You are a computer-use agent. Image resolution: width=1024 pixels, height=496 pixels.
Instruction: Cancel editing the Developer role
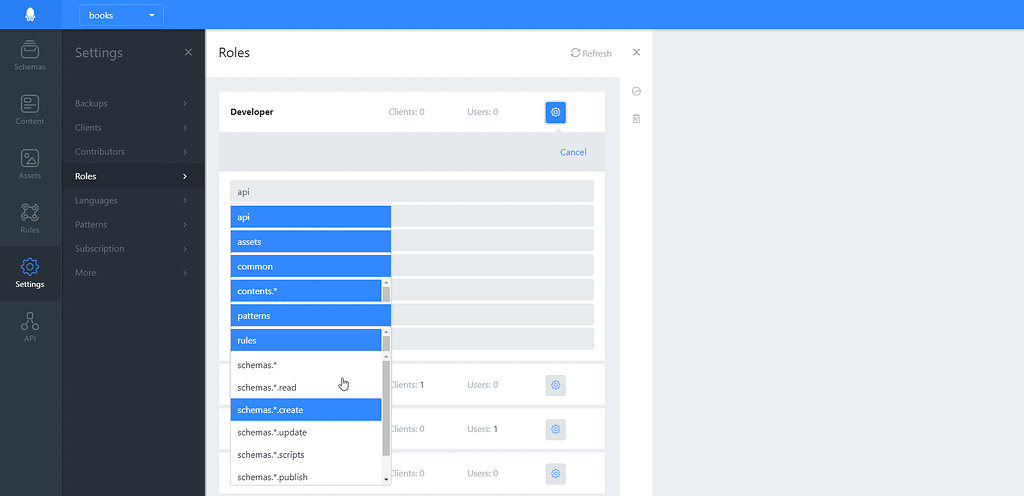(x=573, y=152)
